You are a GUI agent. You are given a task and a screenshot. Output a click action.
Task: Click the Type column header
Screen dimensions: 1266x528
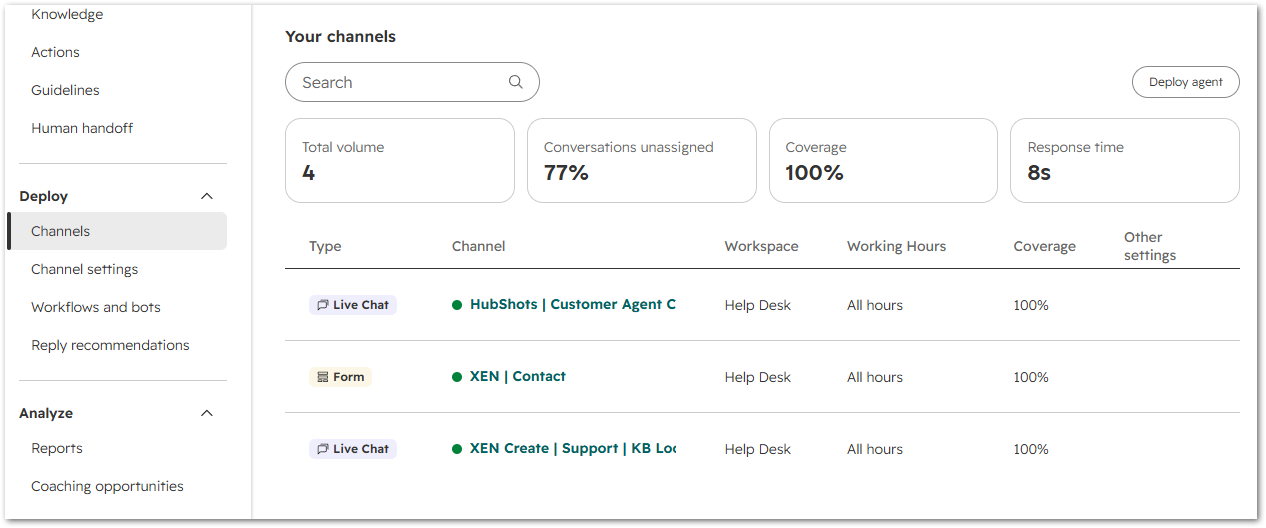click(x=325, y=246)
